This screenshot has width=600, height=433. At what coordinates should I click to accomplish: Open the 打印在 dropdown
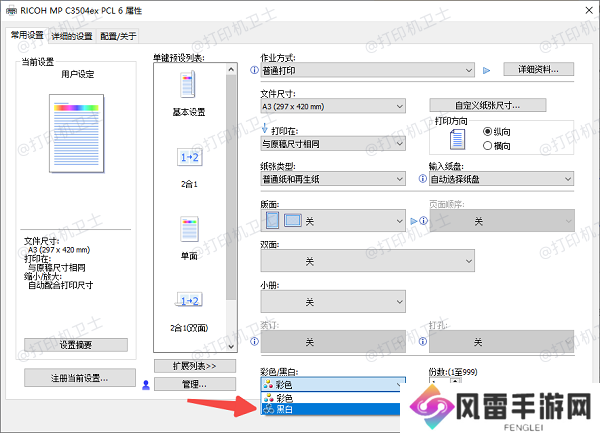(x=333, y=144)
